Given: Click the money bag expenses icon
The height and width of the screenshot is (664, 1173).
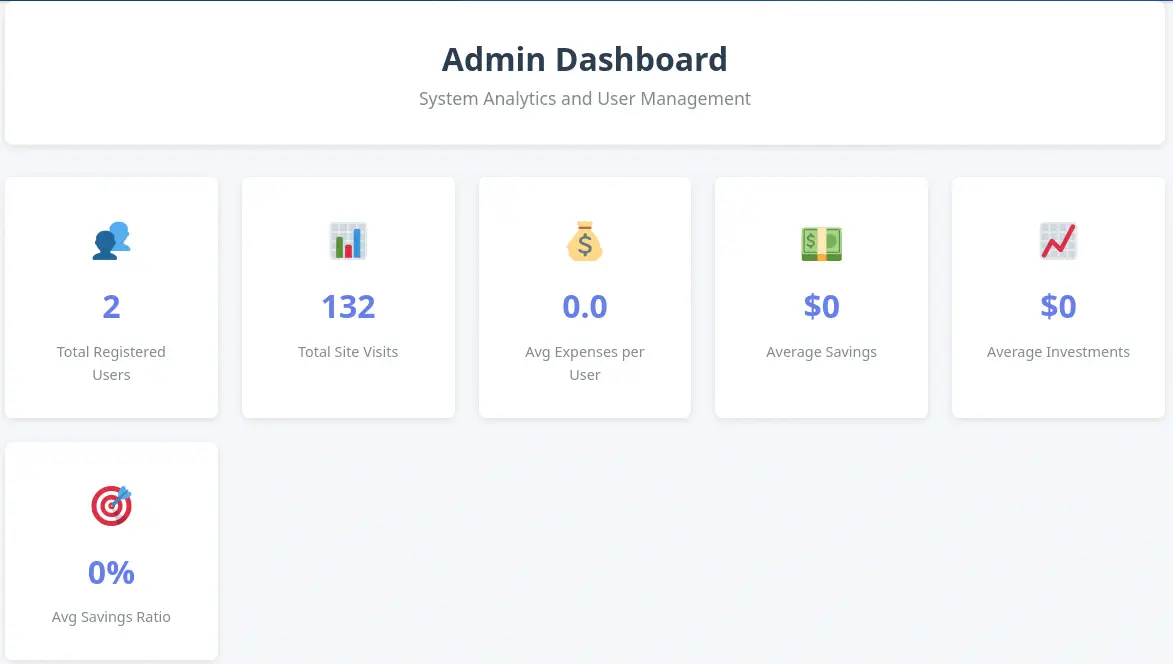Looking at the screenshot, I should pos(584,241).
